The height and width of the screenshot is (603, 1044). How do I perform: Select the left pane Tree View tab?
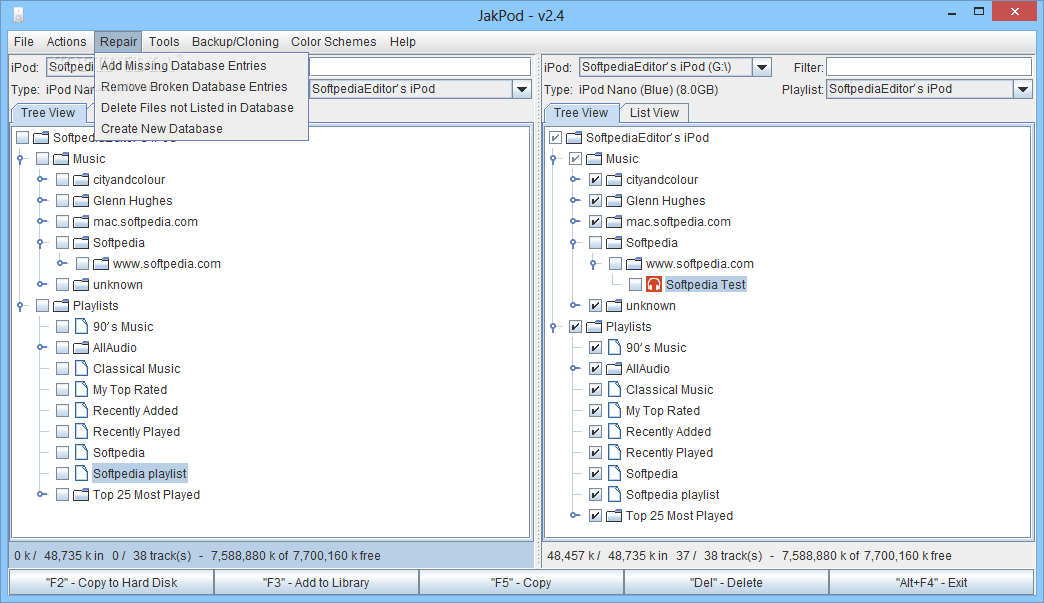[x=48, y=113]
